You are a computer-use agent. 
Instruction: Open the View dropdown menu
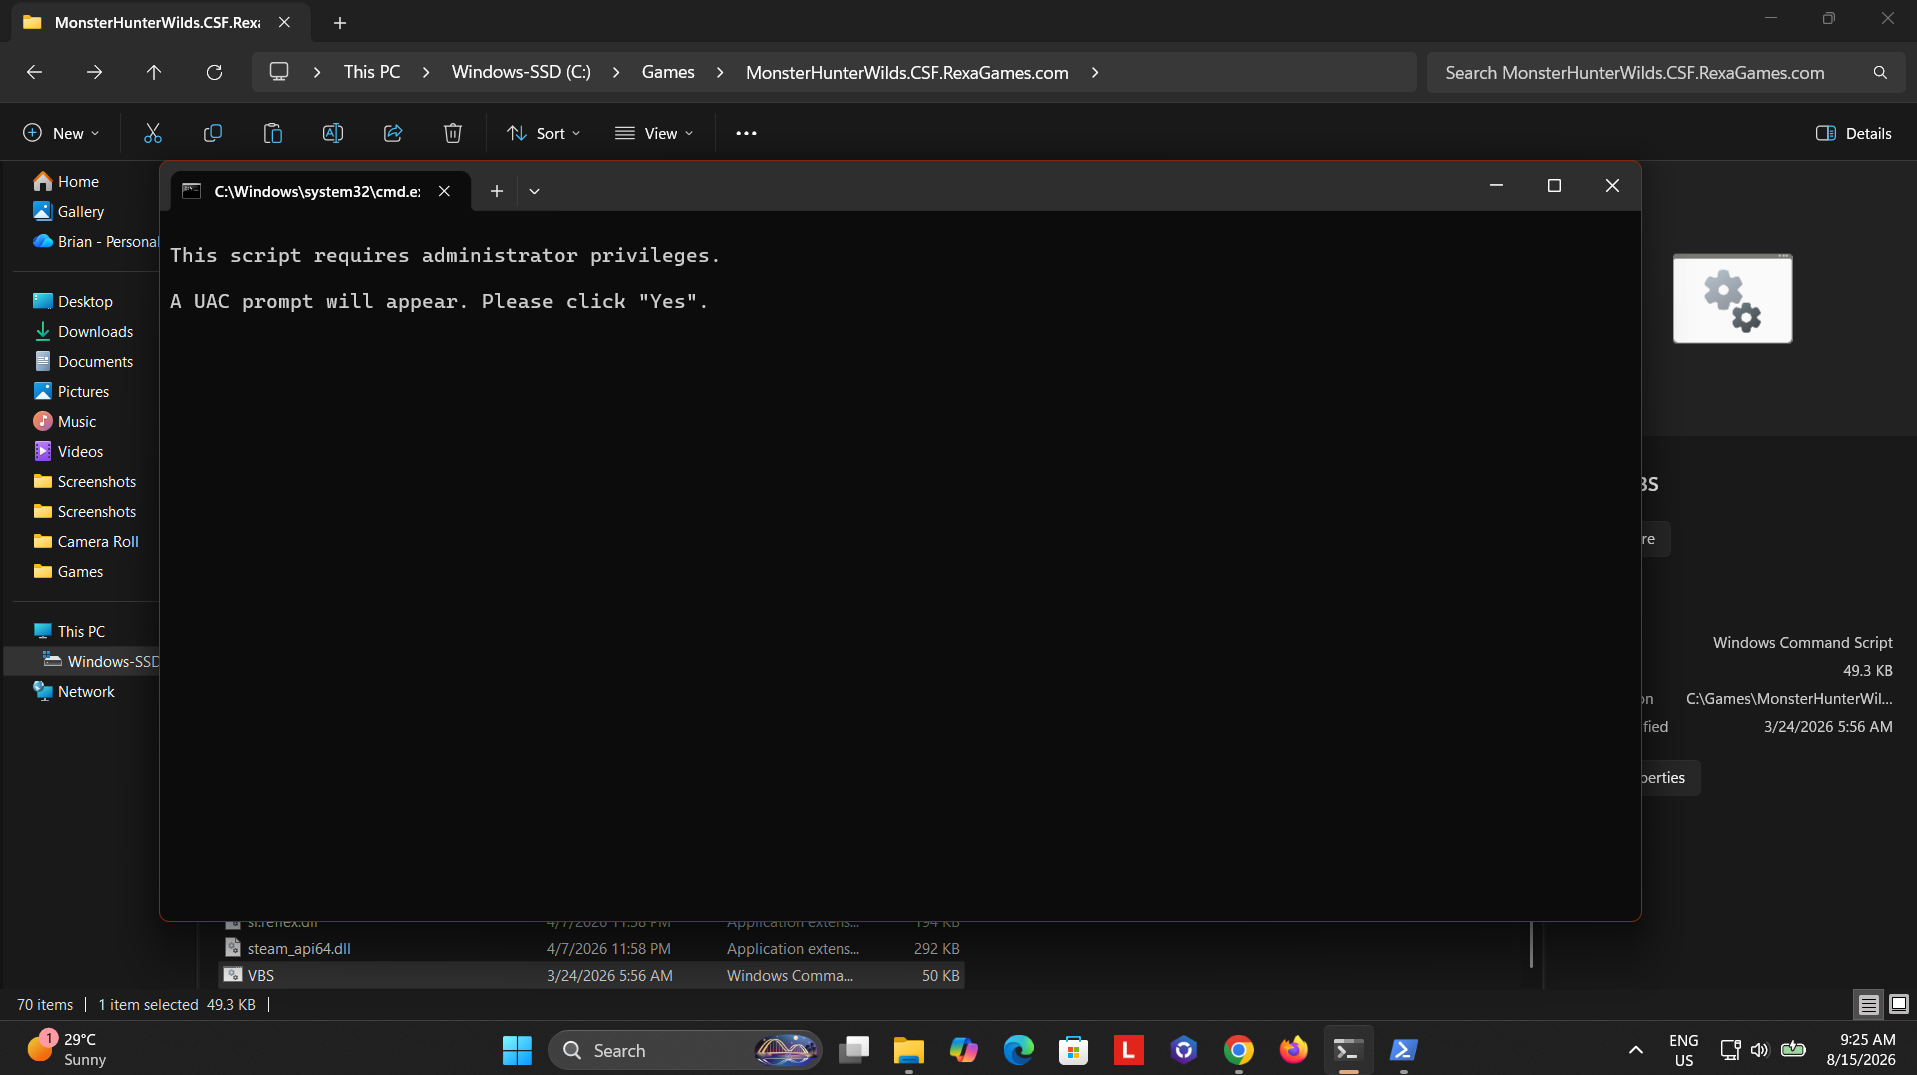654,133
